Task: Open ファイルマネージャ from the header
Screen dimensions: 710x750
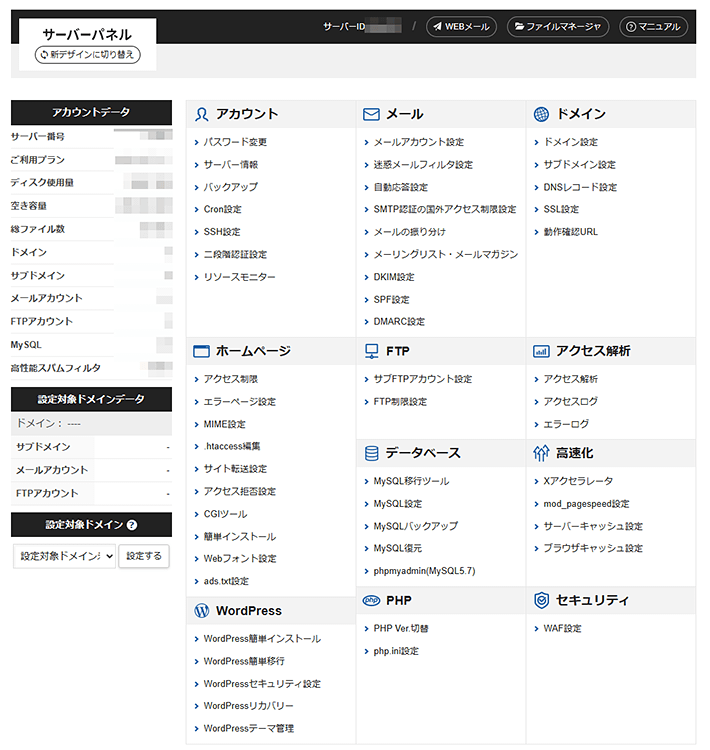Action: click(558, 27)
